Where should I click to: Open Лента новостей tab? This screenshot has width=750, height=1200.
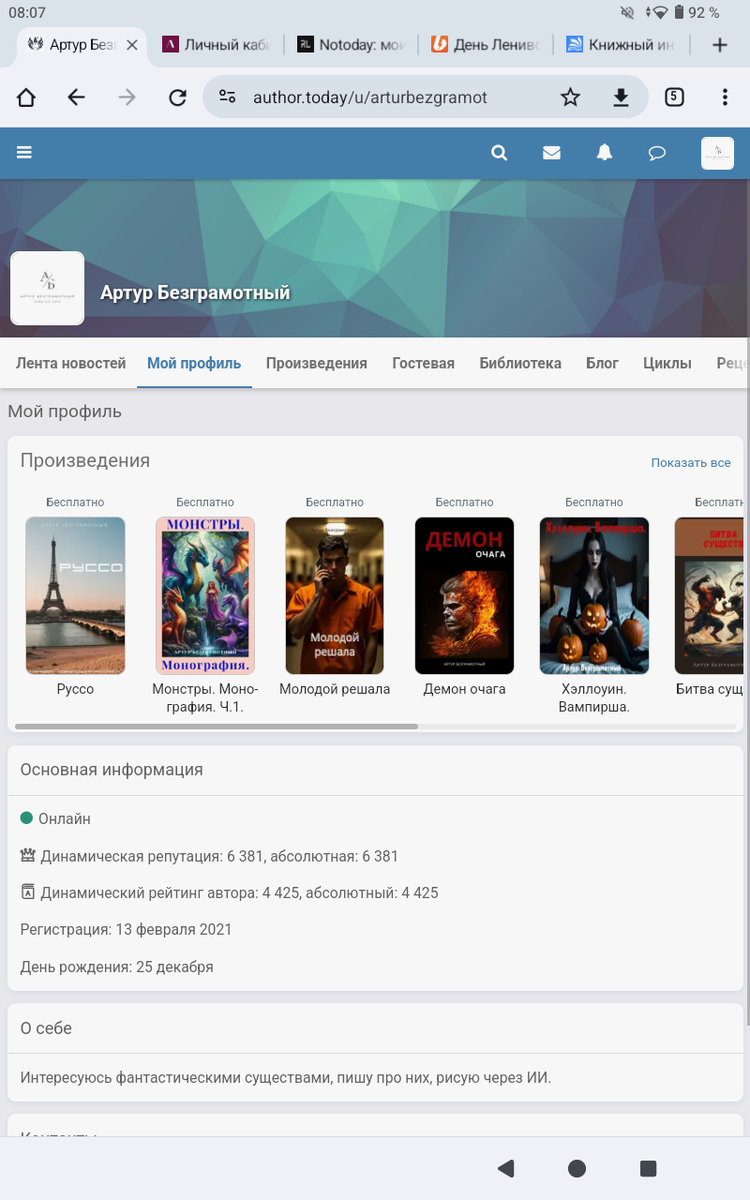[71, 363]
